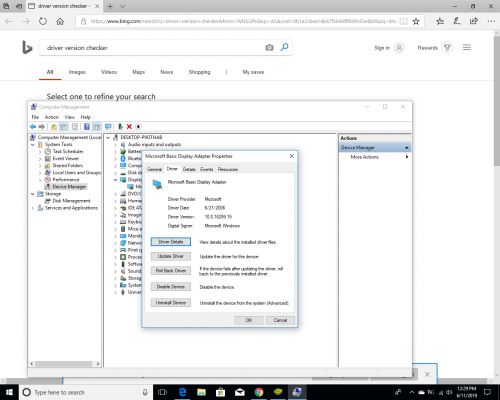Open Google Chrome from the taskbar
The image size is (500, 400).
(259, 392)
